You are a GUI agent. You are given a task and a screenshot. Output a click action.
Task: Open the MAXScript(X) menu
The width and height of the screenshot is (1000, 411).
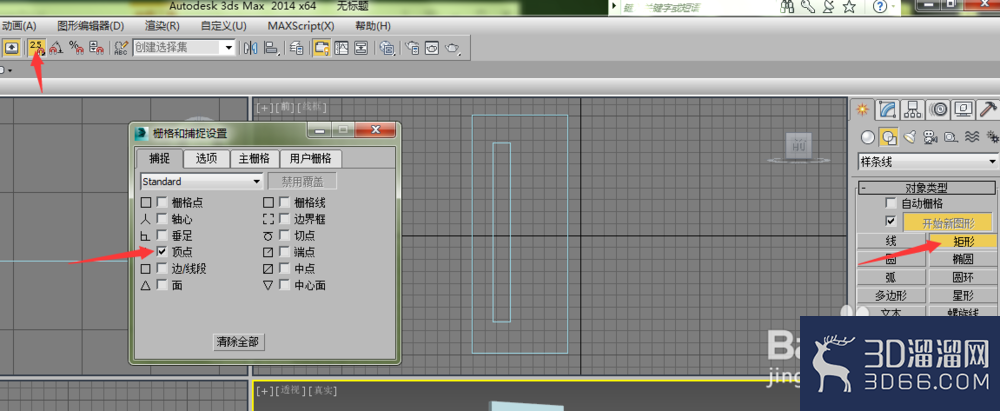300,26
